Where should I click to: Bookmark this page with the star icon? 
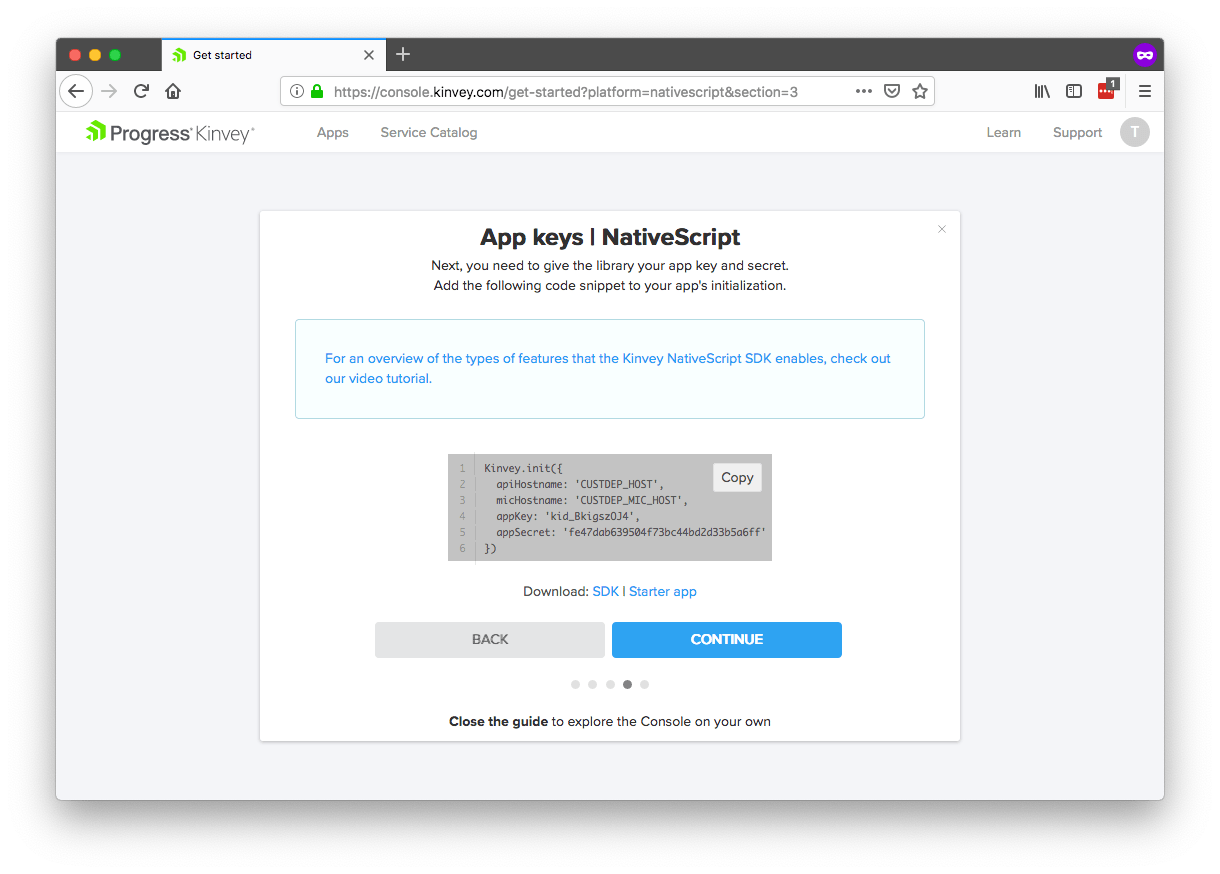[x=920, y=91]
